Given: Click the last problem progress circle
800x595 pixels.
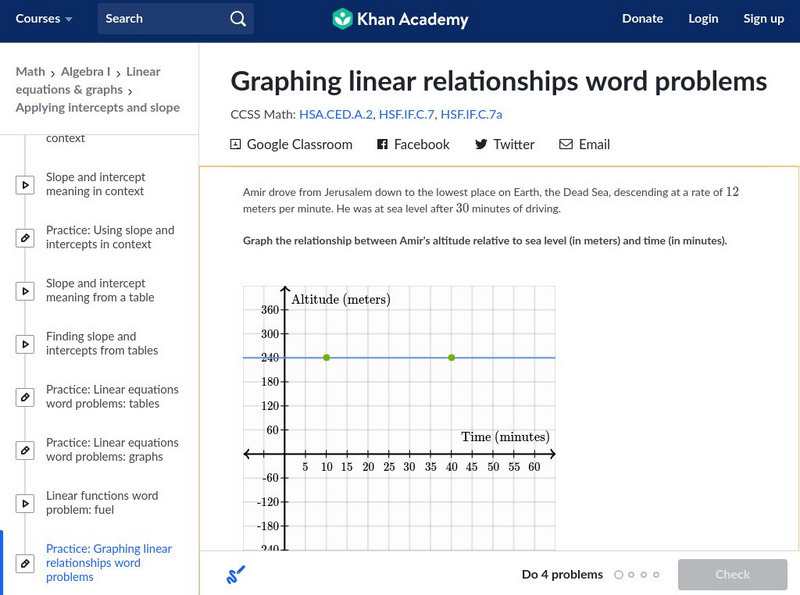Looking at the screenshot, I should pos(656,575).
